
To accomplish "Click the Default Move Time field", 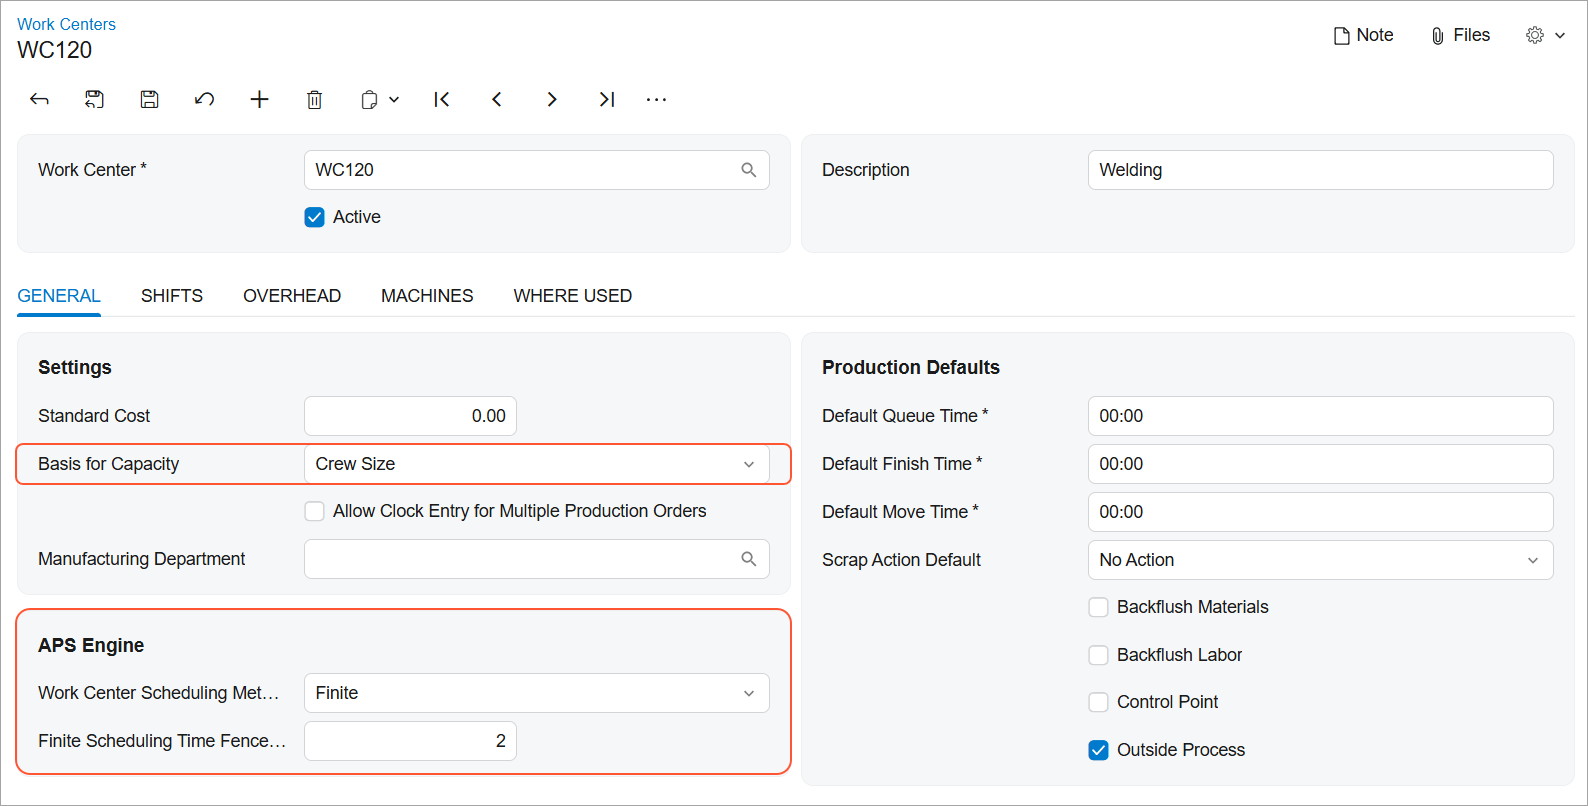I will click(x=1321, y=512).
